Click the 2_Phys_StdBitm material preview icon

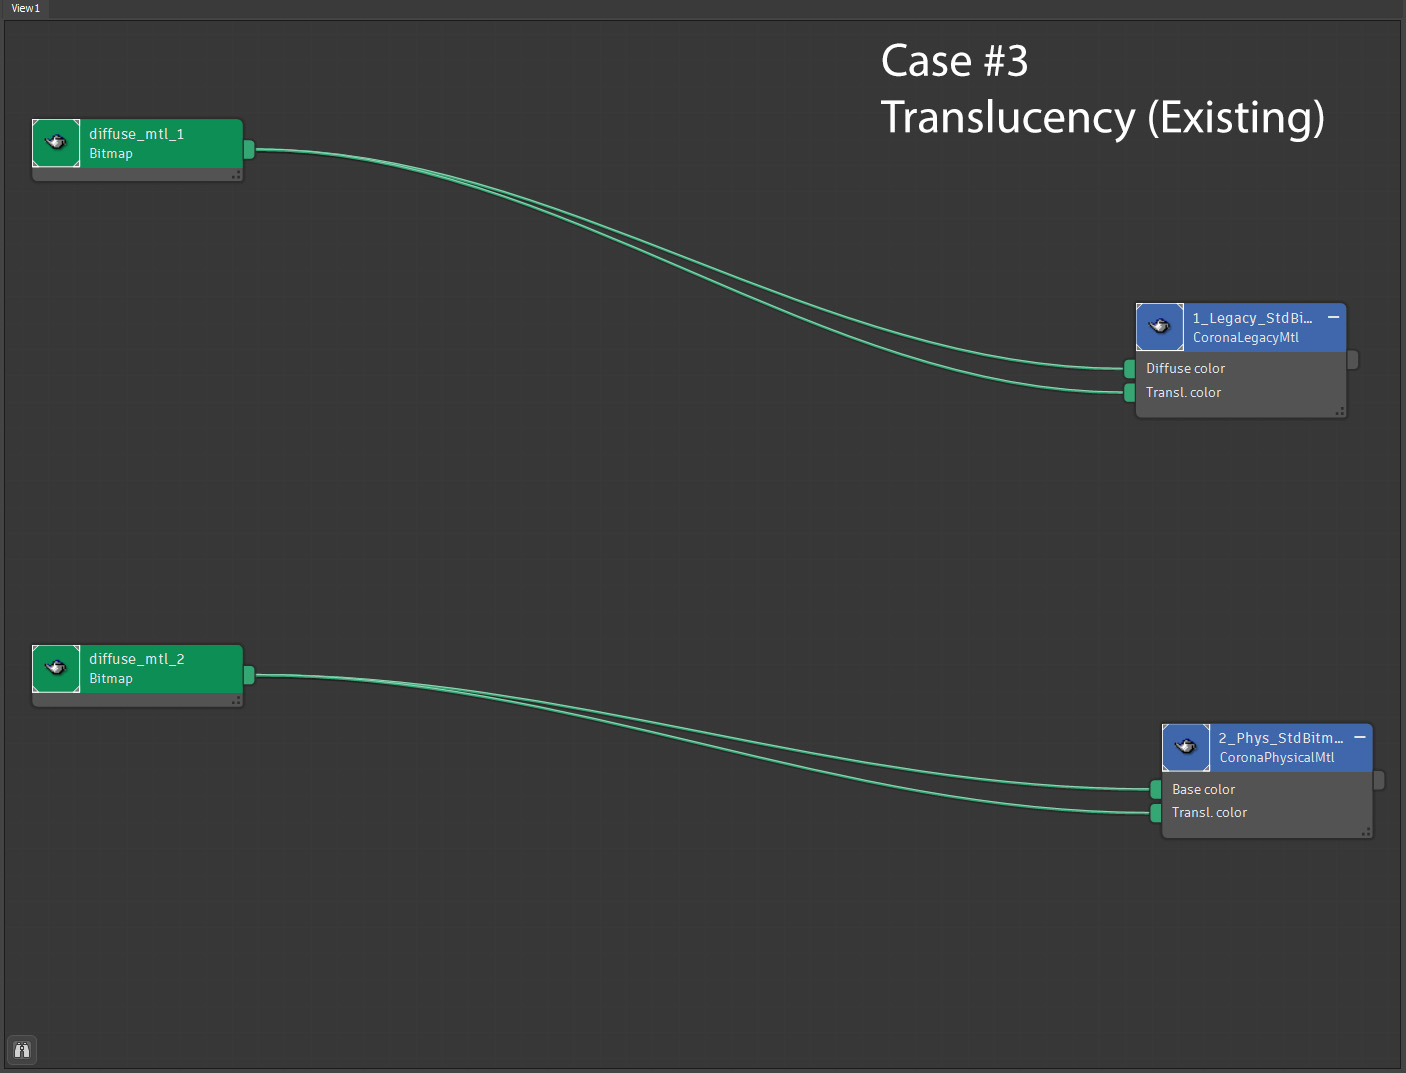[1186, 747]
